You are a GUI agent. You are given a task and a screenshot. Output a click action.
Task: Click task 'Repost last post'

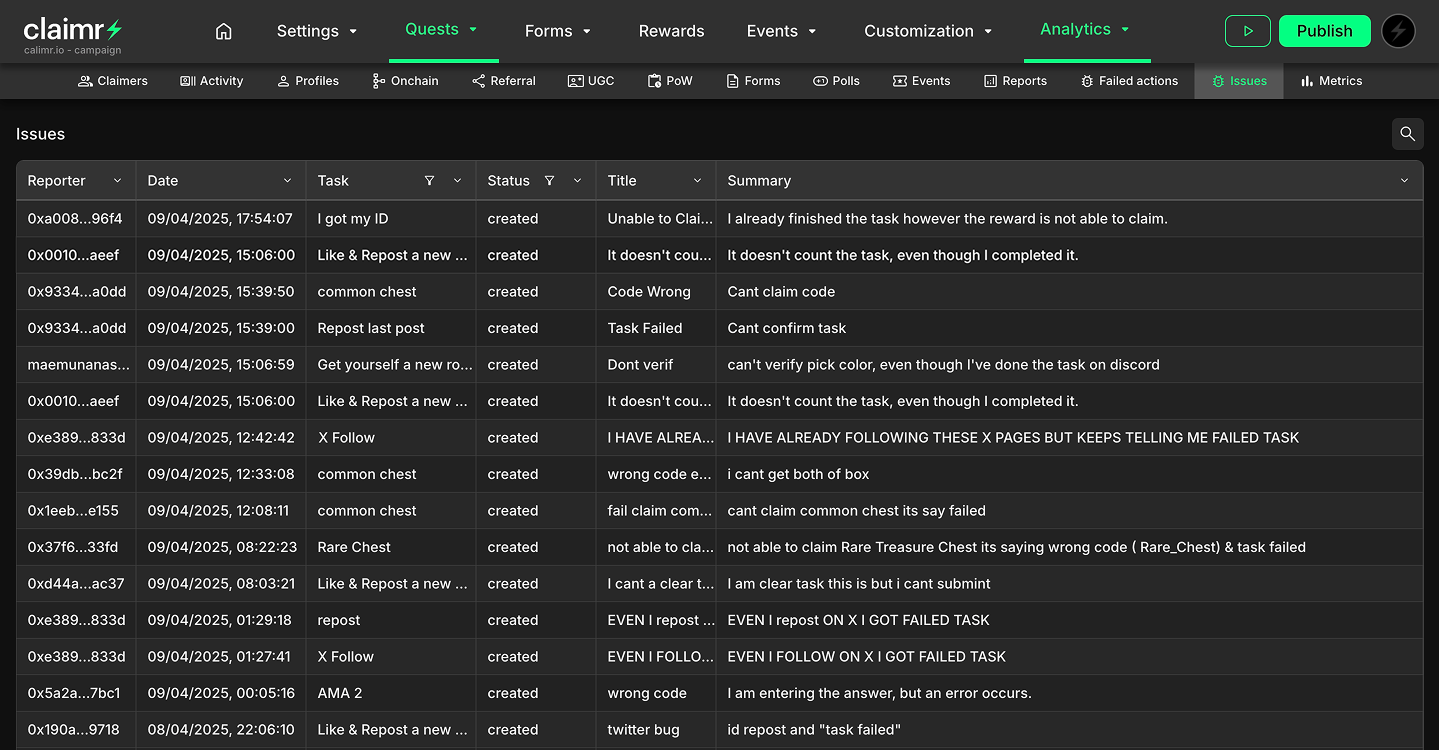[371, 328]
